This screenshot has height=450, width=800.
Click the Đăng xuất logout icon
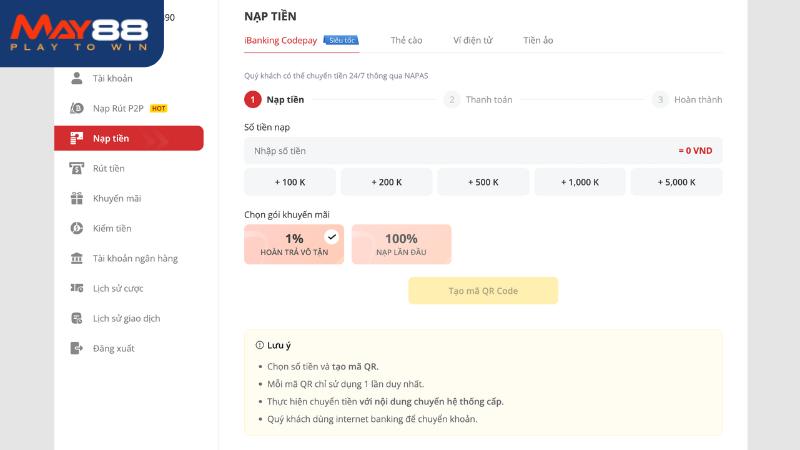point(77,348)
